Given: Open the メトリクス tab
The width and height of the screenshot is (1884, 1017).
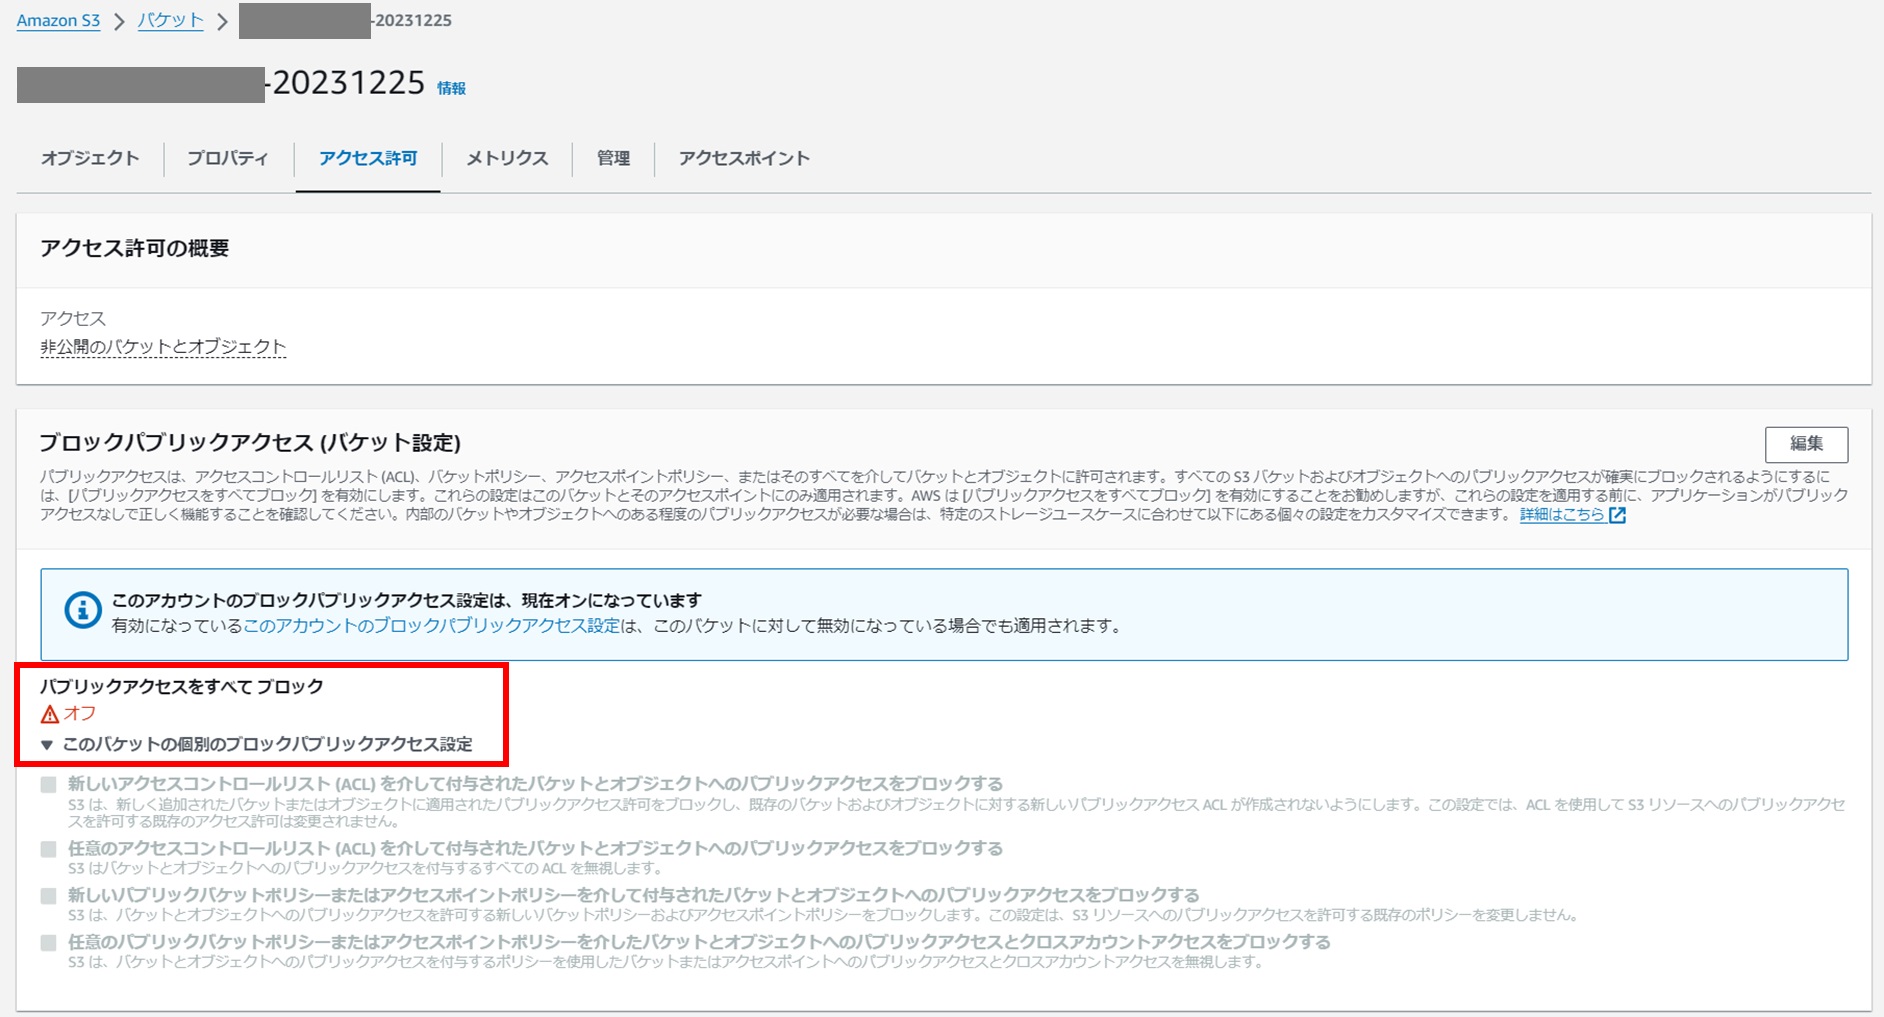Looking at the screenshot, I should click(506, 158).
